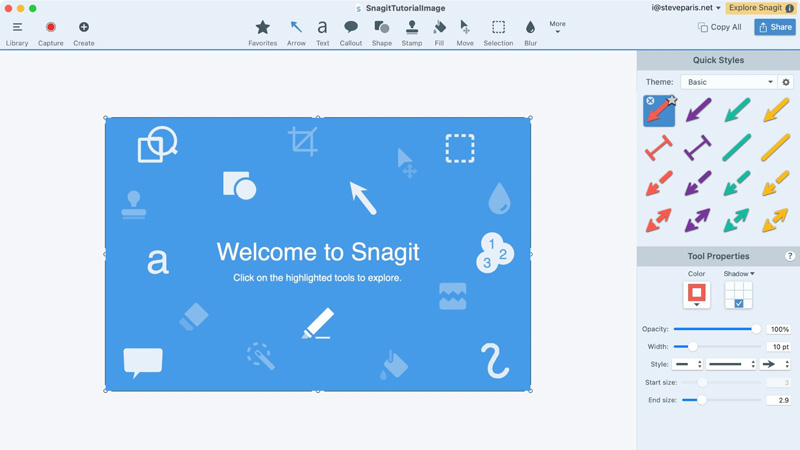Toggle favorite star on red arrow style
This screenshot has height=450, width=800.
pyautogui.click(x=672, y=100)
